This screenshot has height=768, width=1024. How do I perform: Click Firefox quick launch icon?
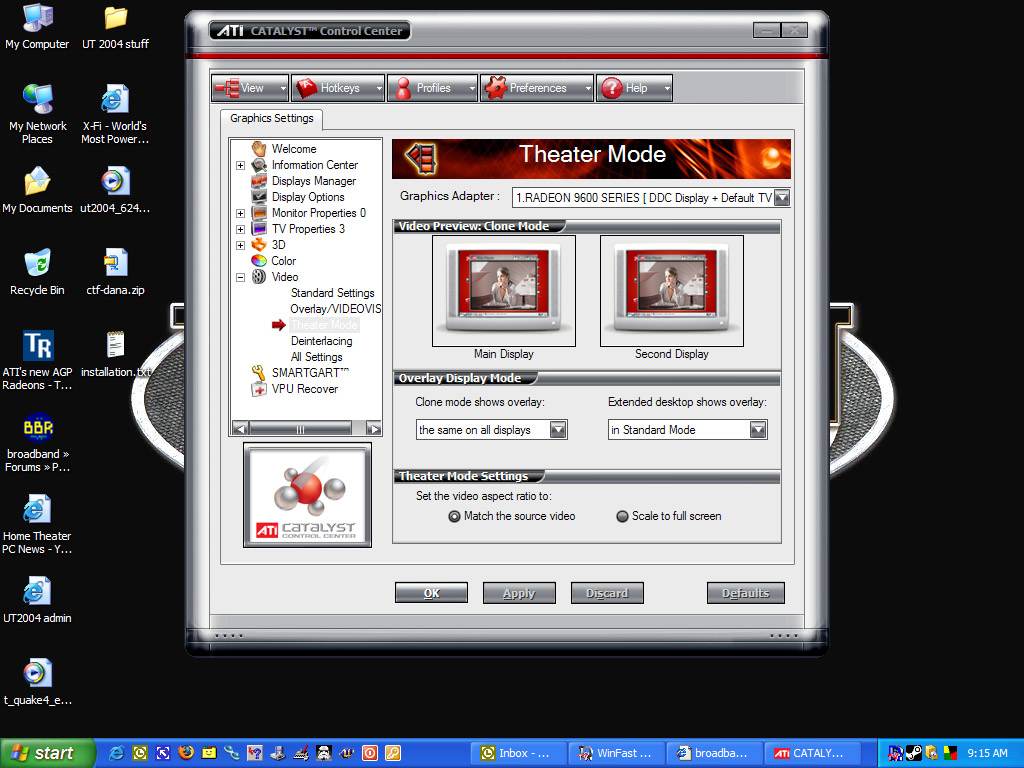pyautogui.click(x=186, y=753)
